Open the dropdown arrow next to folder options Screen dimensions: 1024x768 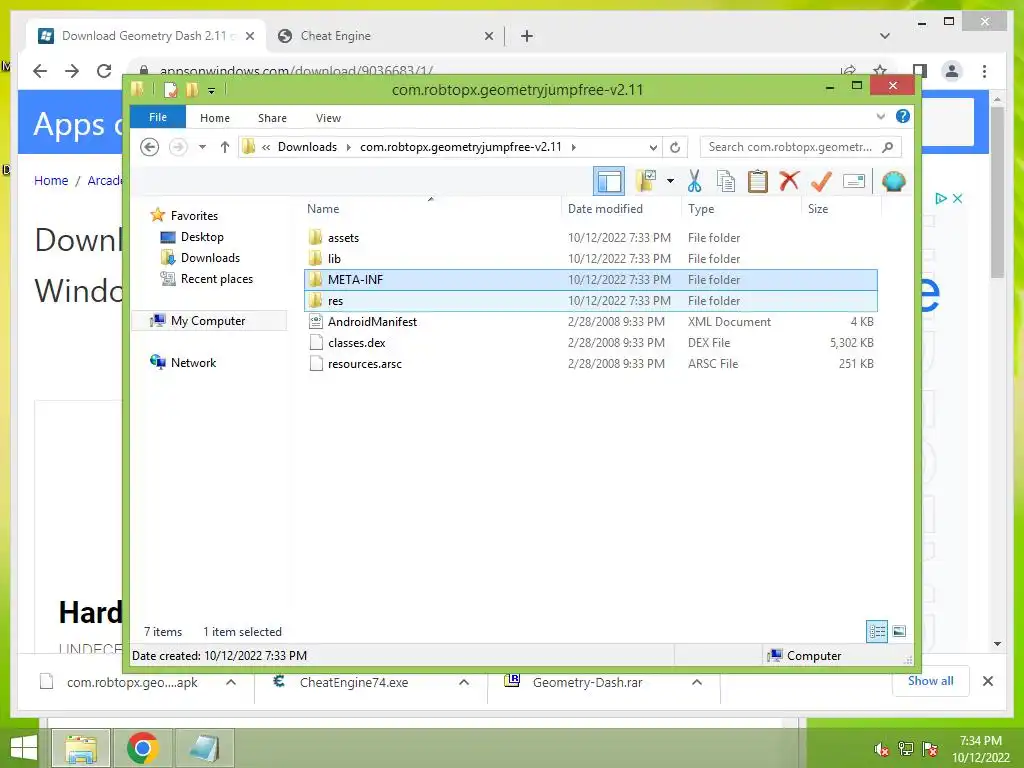(x=670, y=181)
